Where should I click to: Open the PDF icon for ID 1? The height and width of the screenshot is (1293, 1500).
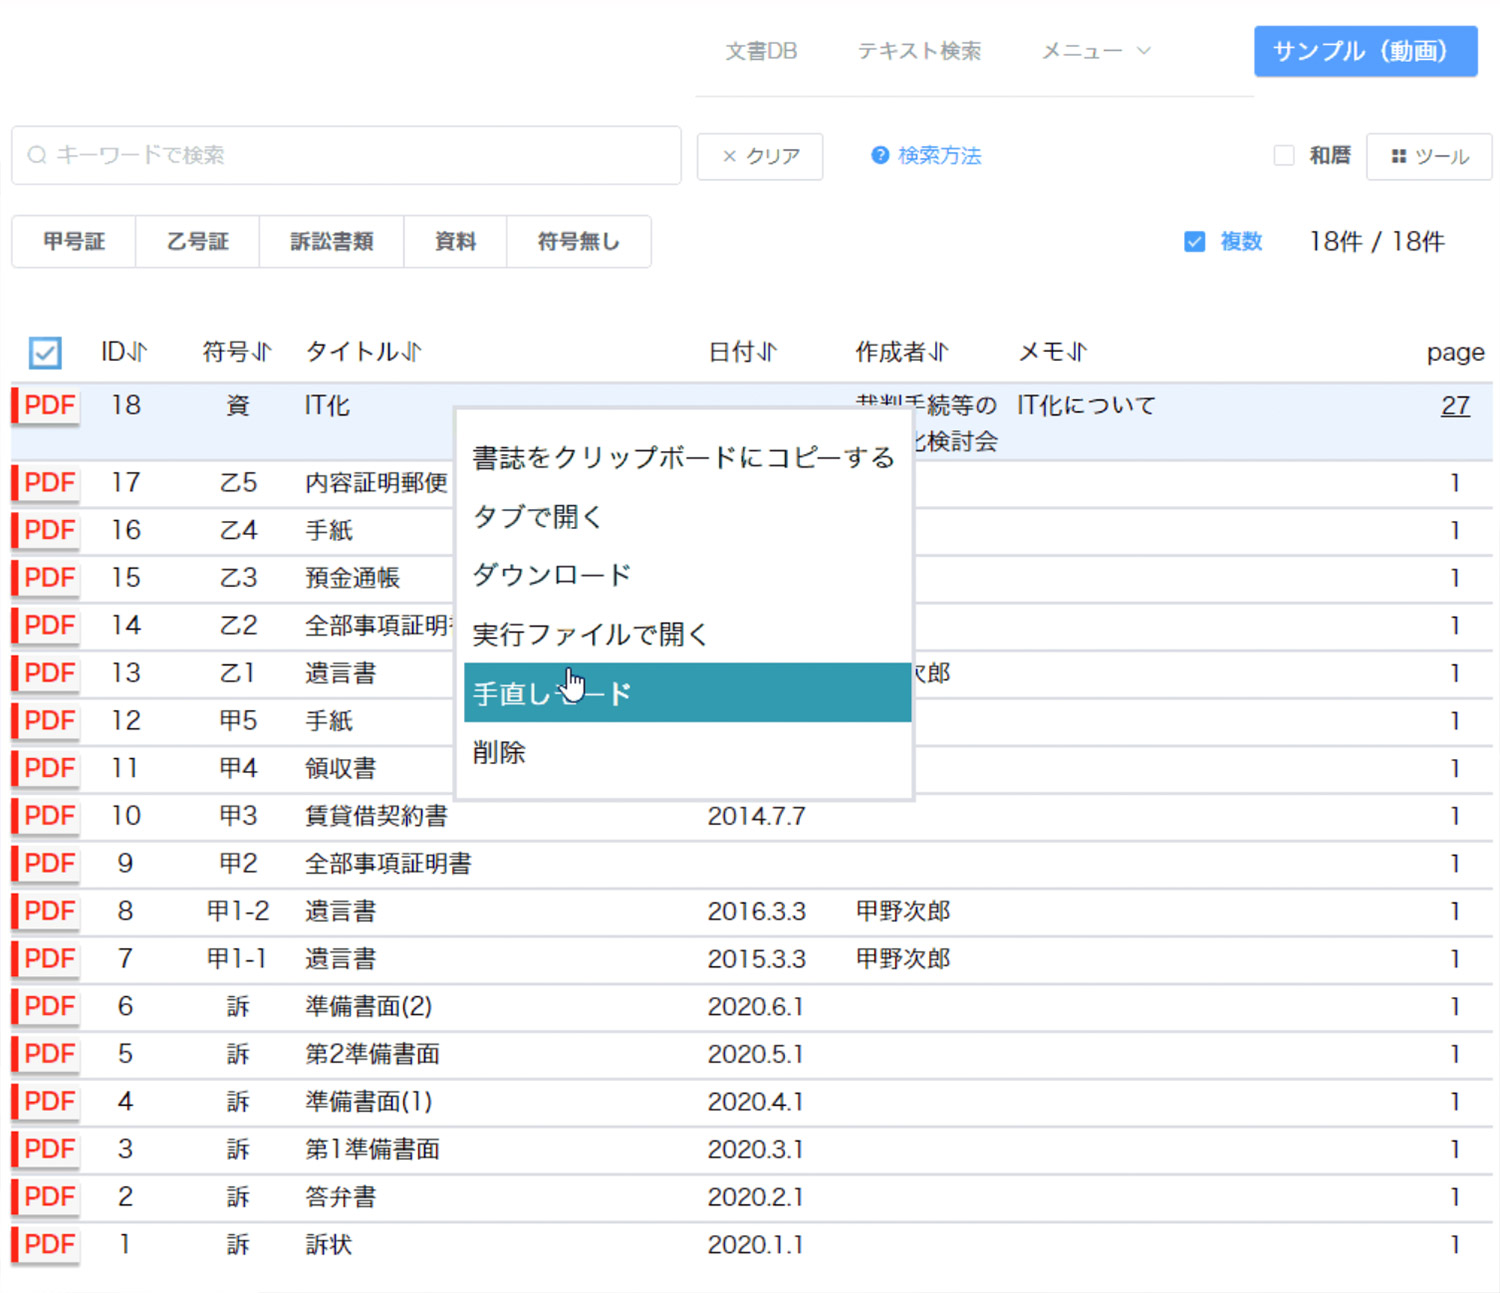coord(46,1245)
